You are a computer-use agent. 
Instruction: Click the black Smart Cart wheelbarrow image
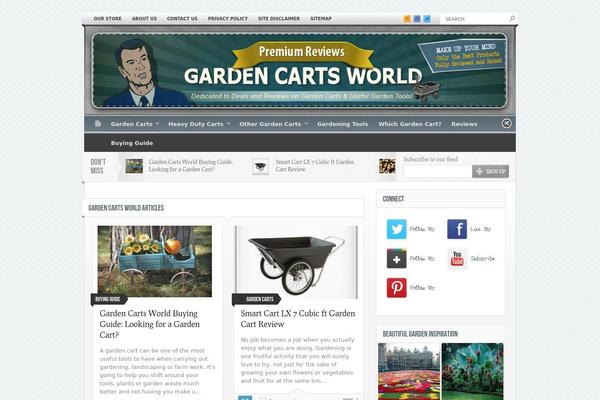pos(297,262)
